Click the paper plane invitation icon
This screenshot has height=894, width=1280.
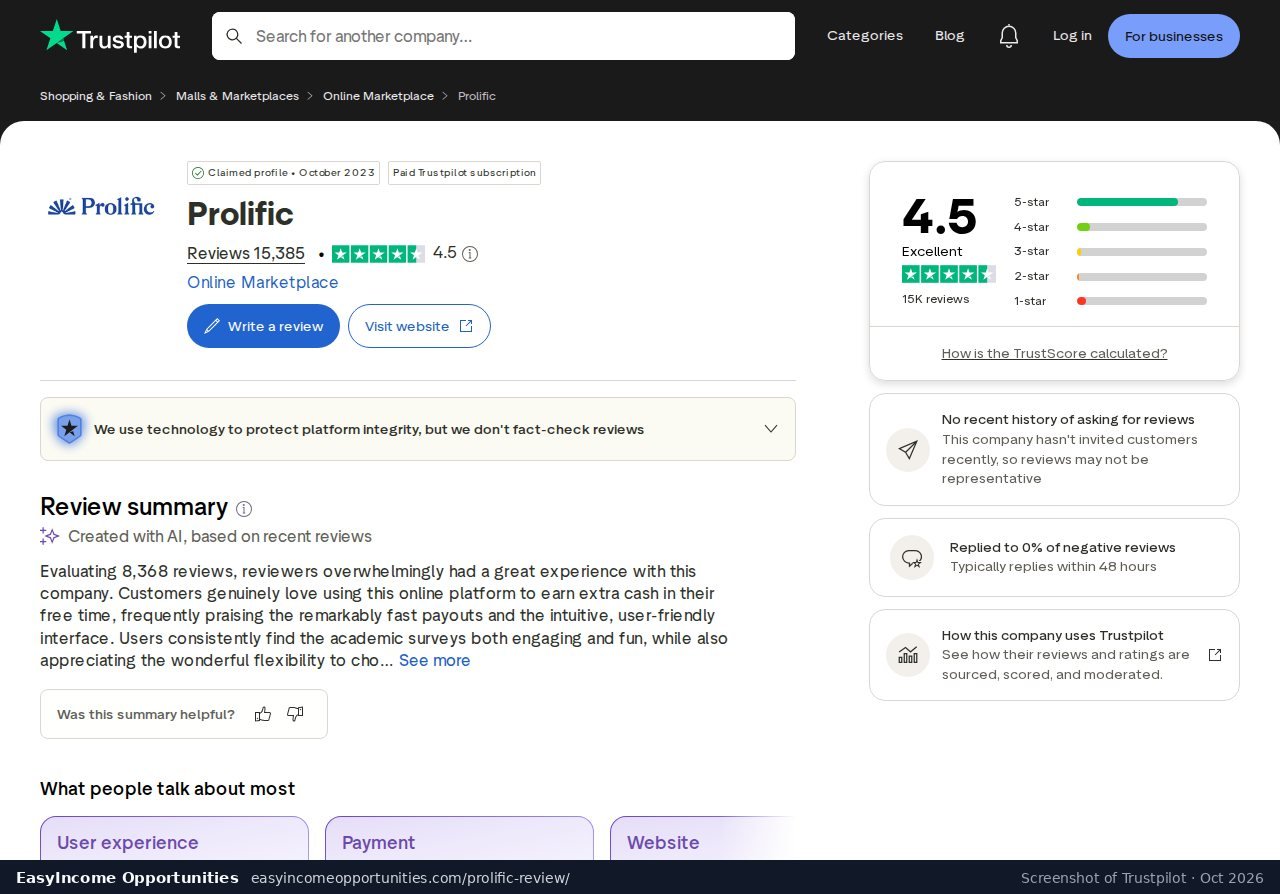click(908, 450)
